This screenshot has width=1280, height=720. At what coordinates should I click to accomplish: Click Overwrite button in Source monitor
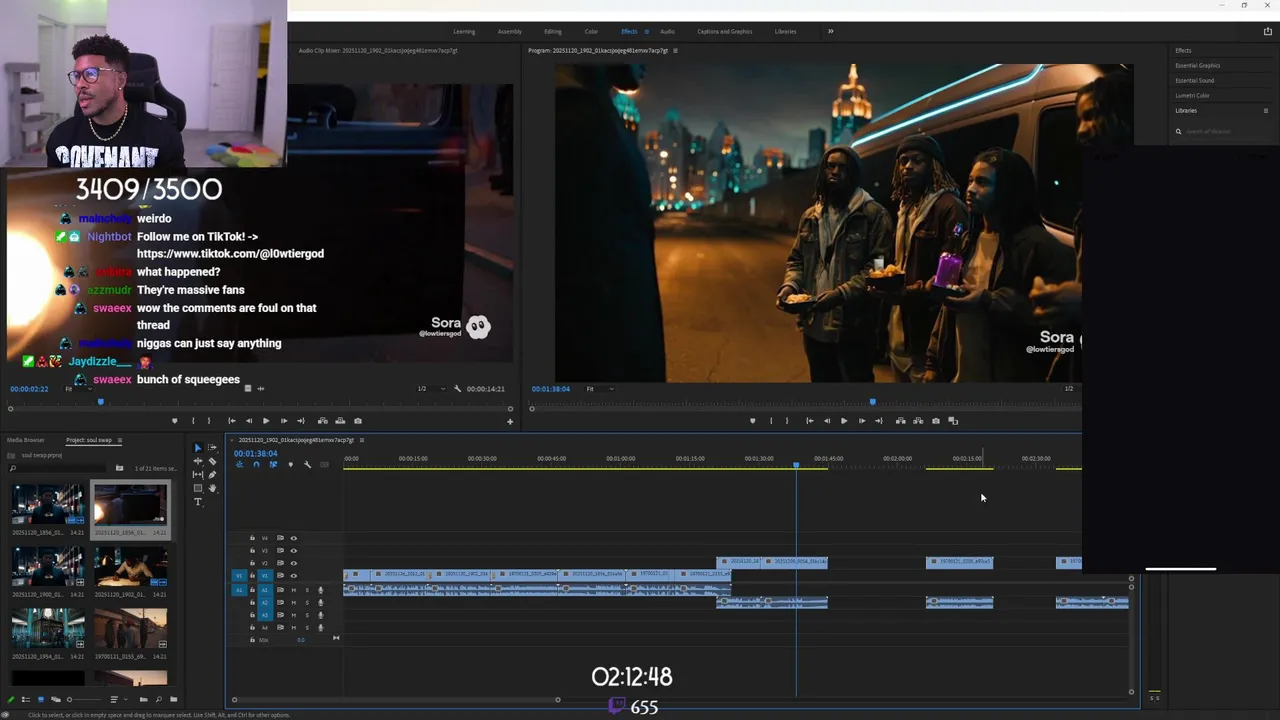pyautogui.click(x=340, y=421)
